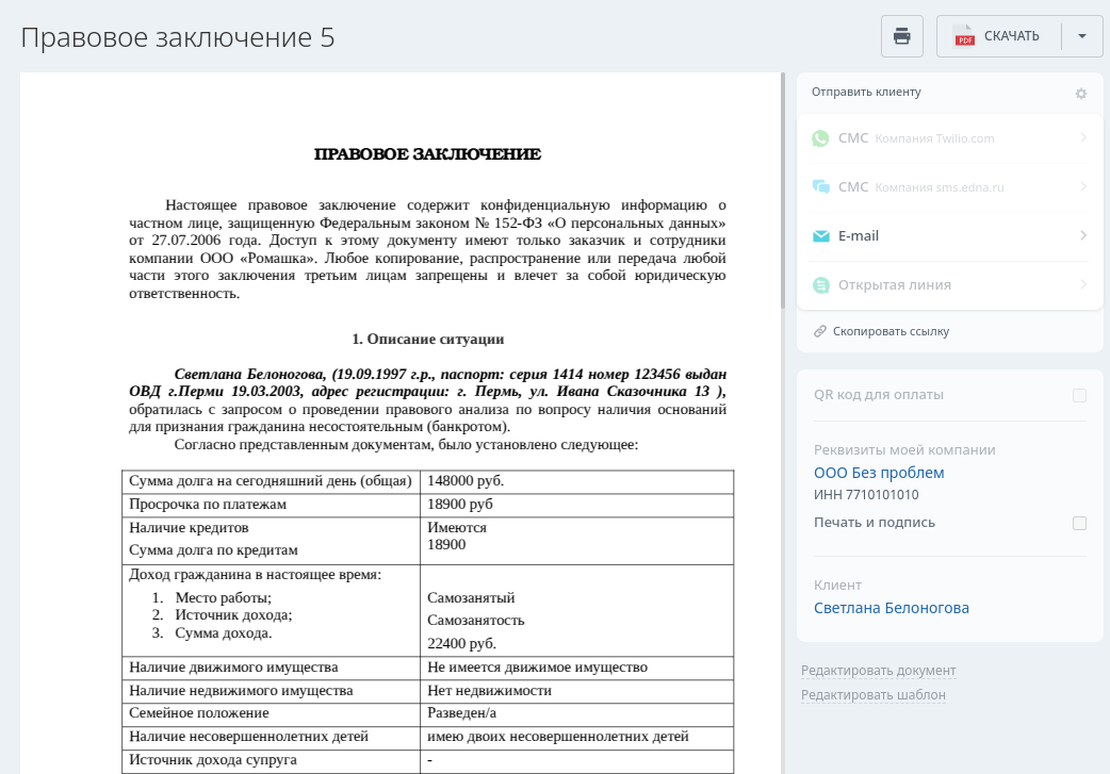Screen dimensions: 1110x774
Task: Click the printer icon button
Action: click(x=901, y=36)
